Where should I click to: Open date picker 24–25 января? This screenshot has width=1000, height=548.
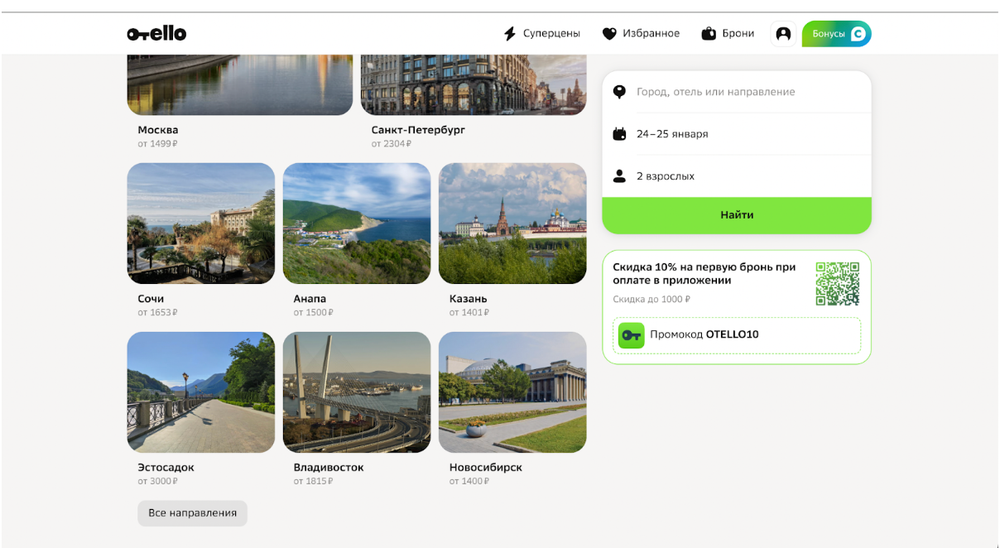[x=737, y=134]
